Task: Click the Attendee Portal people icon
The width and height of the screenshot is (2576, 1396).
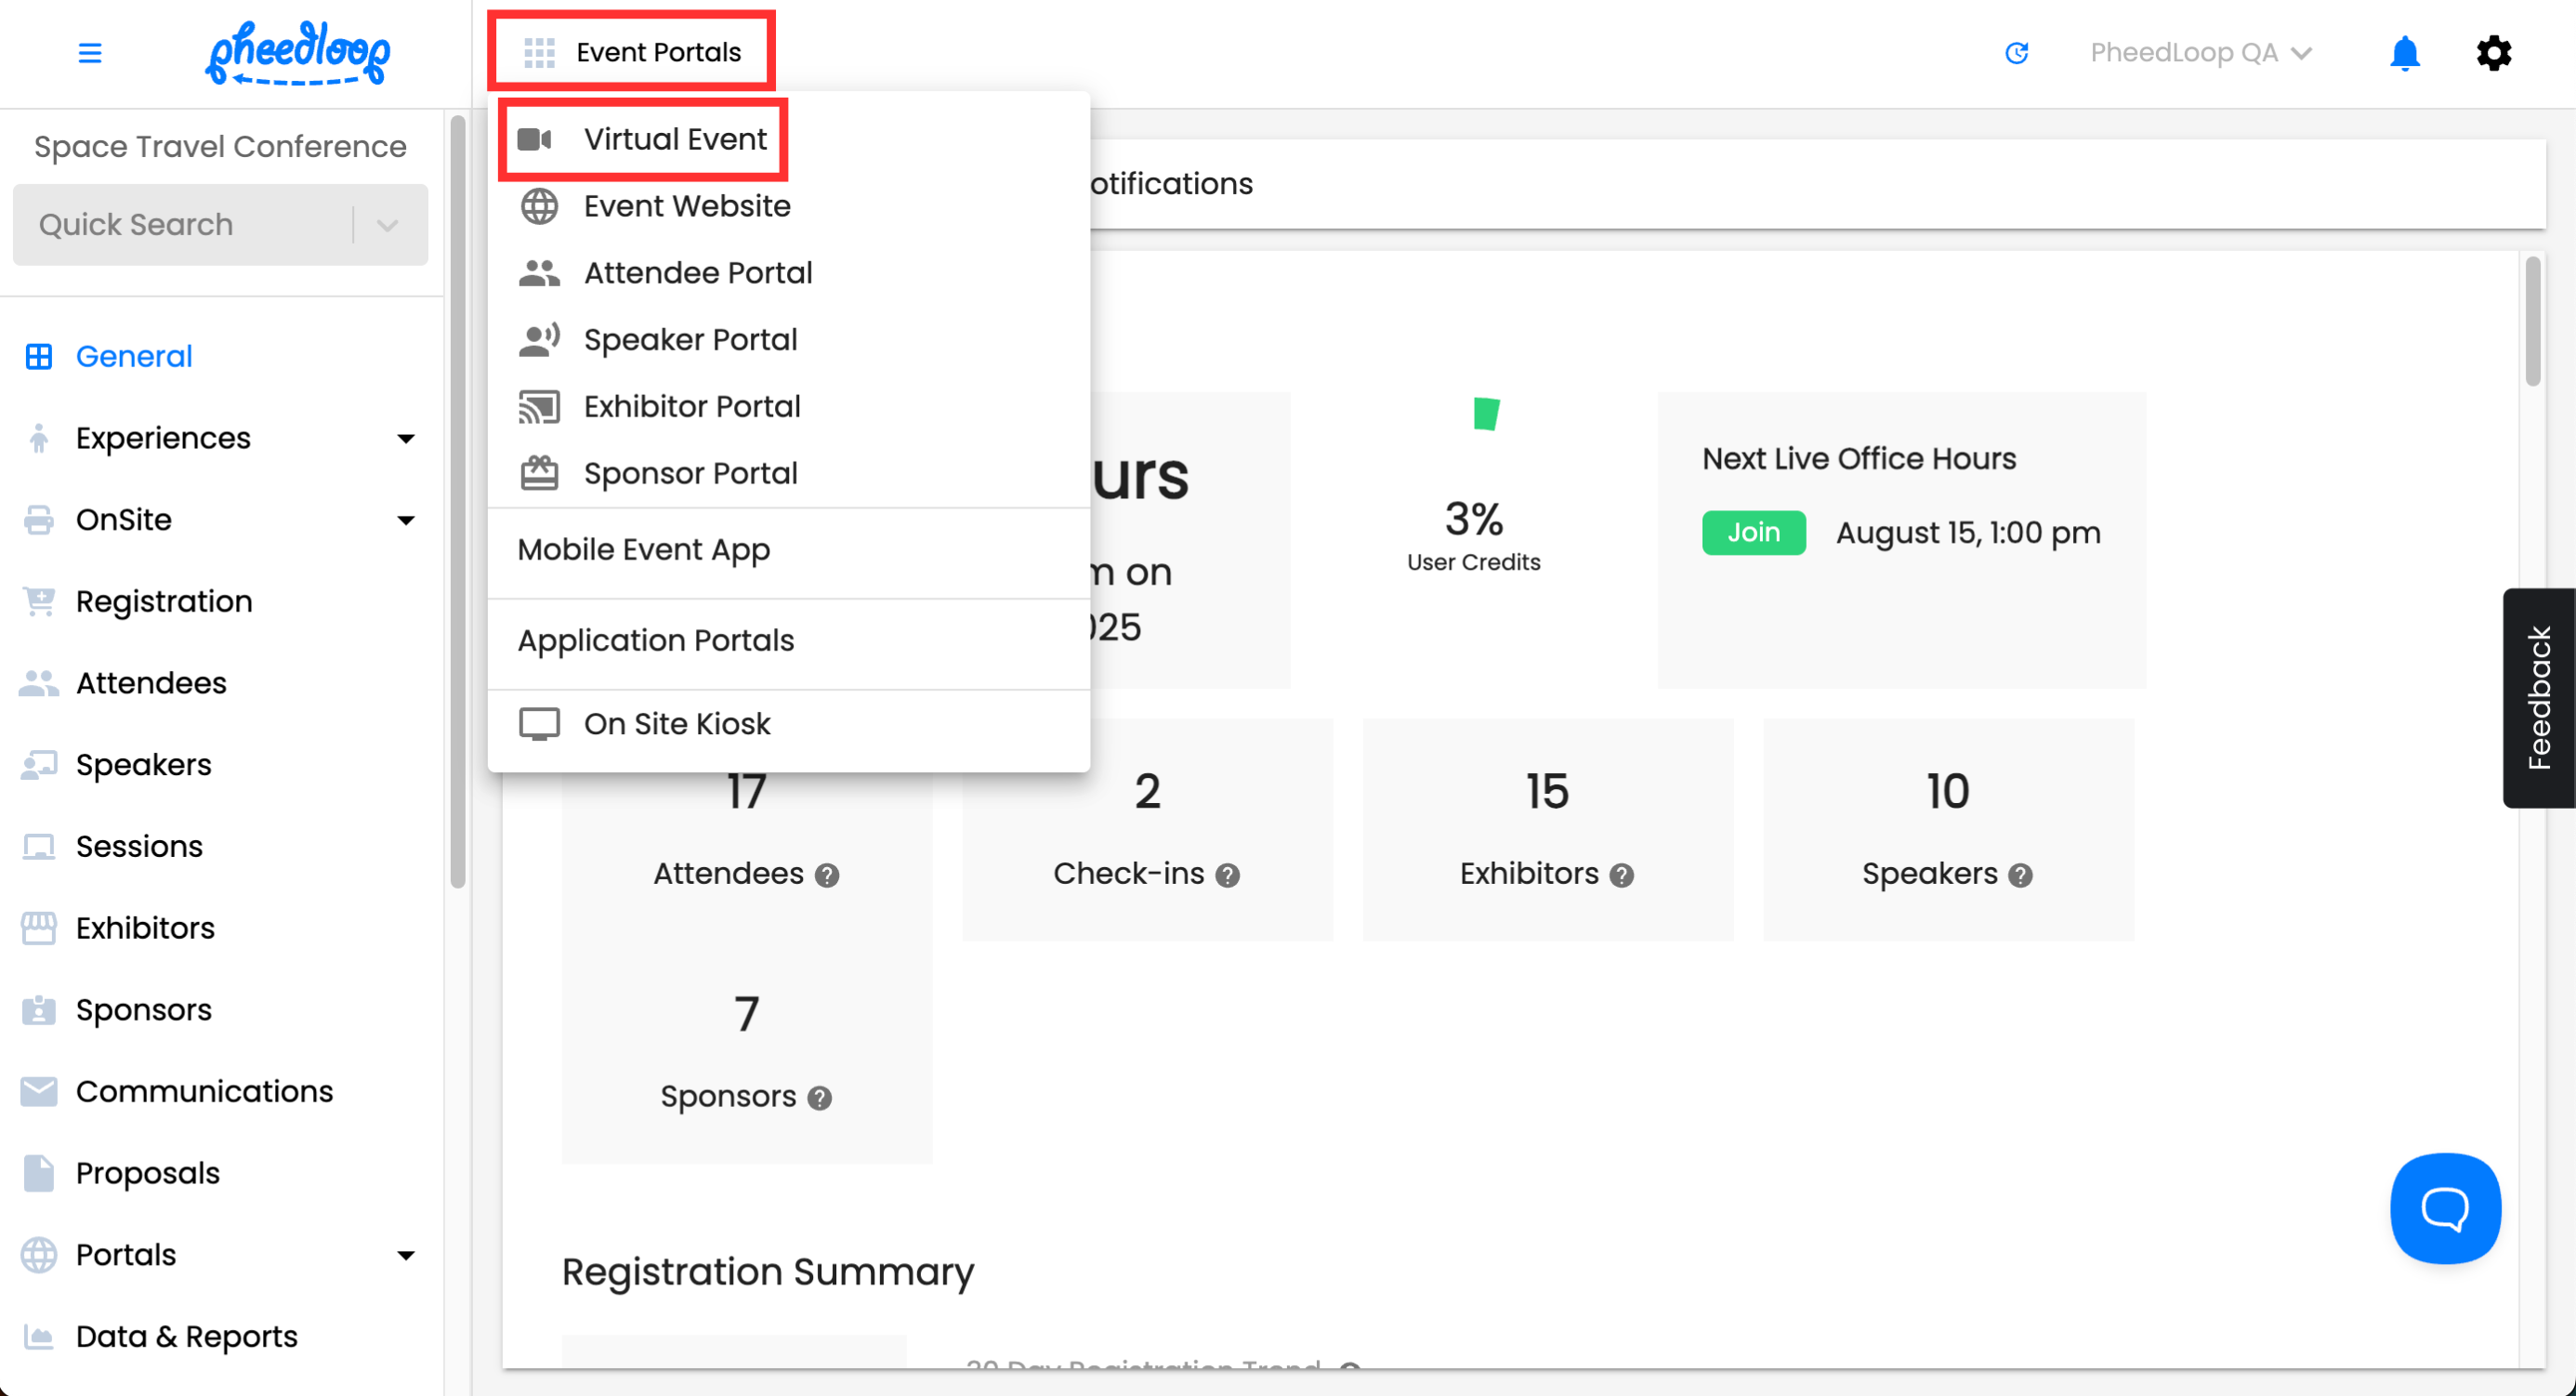Action: 539,273
